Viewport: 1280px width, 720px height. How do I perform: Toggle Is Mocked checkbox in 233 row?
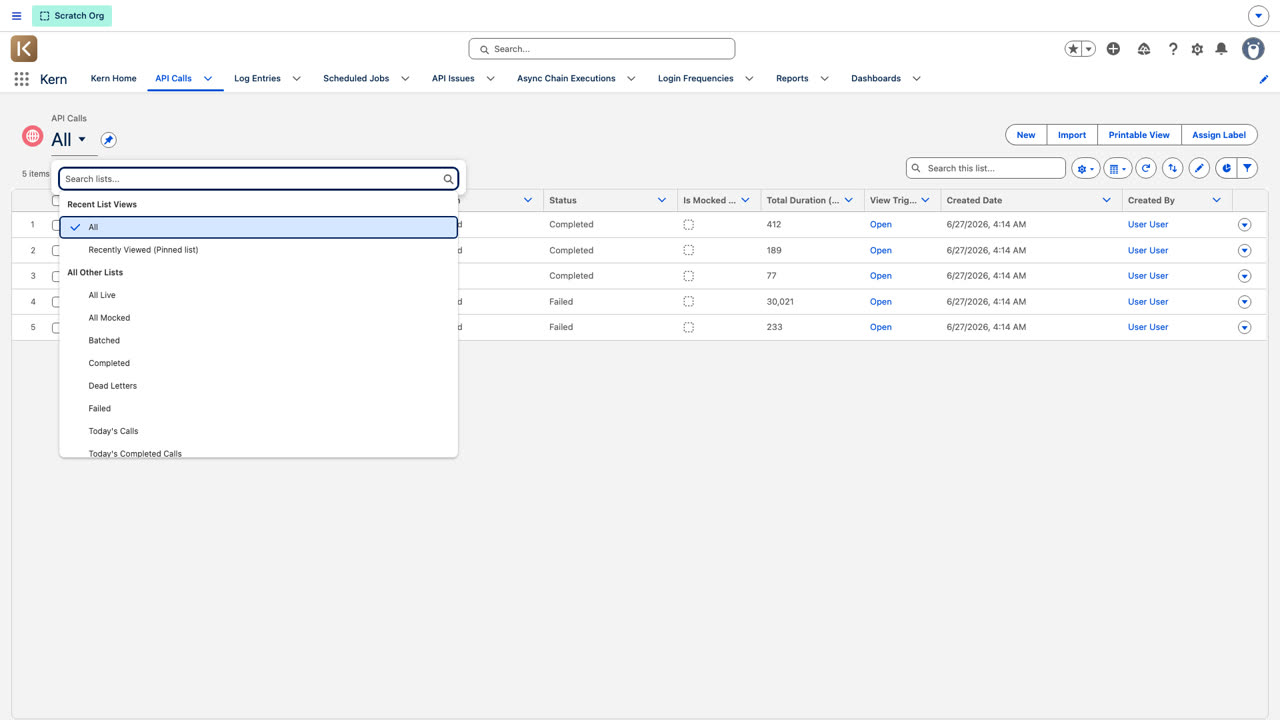pyautogui.click(x=688, y=327)
